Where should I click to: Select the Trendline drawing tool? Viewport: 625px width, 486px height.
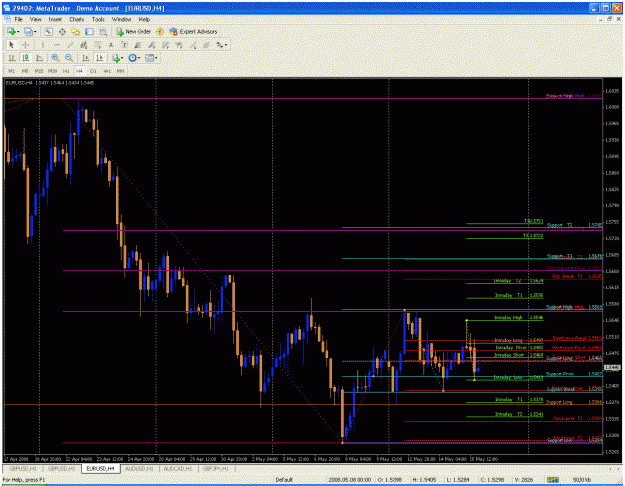coord(70,45)
